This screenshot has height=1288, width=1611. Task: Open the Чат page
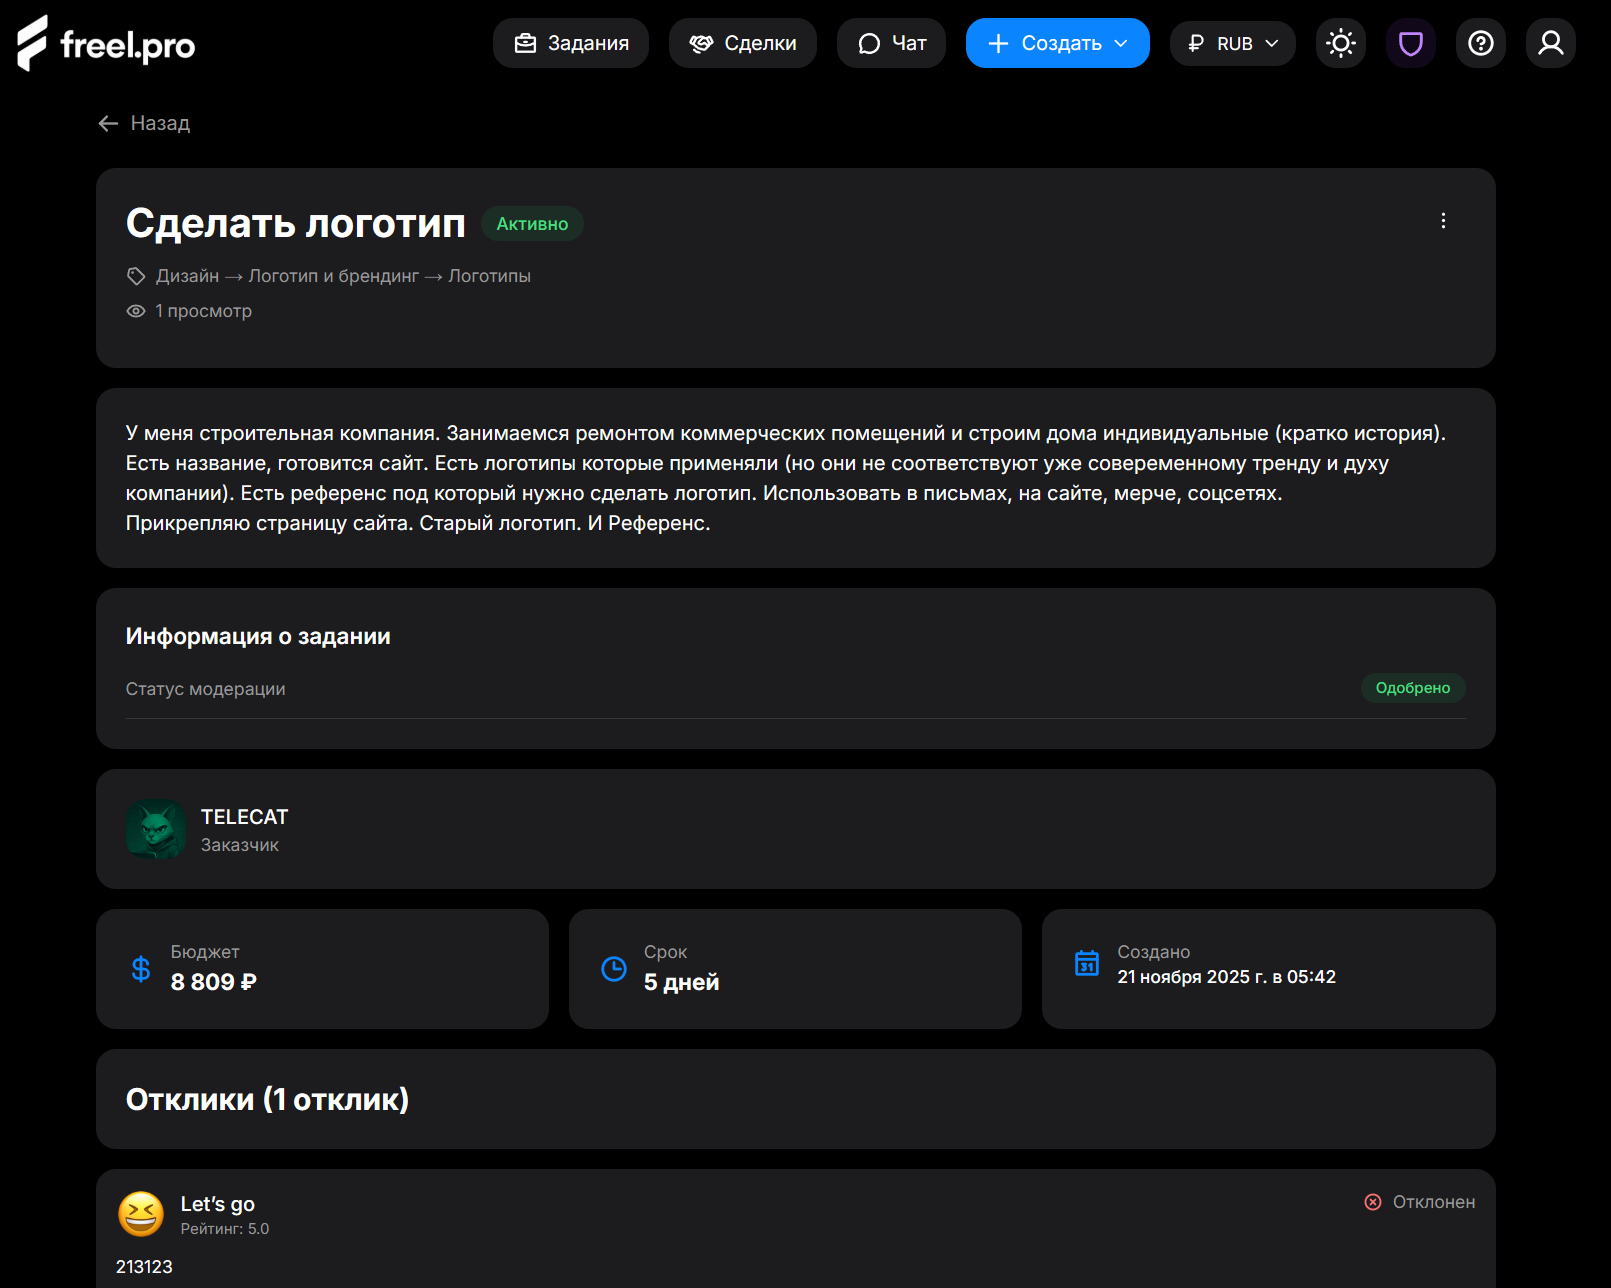tap(891, 43)
